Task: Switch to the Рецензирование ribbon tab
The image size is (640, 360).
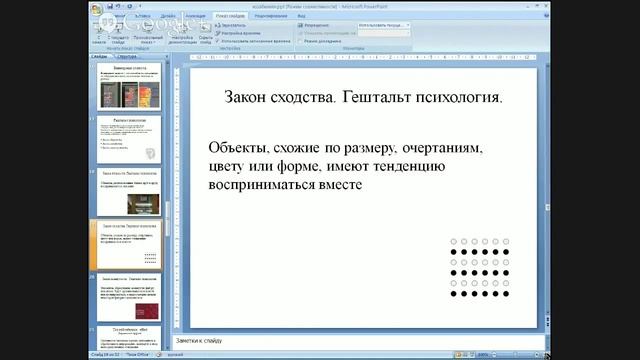Action: click(271, 16)
